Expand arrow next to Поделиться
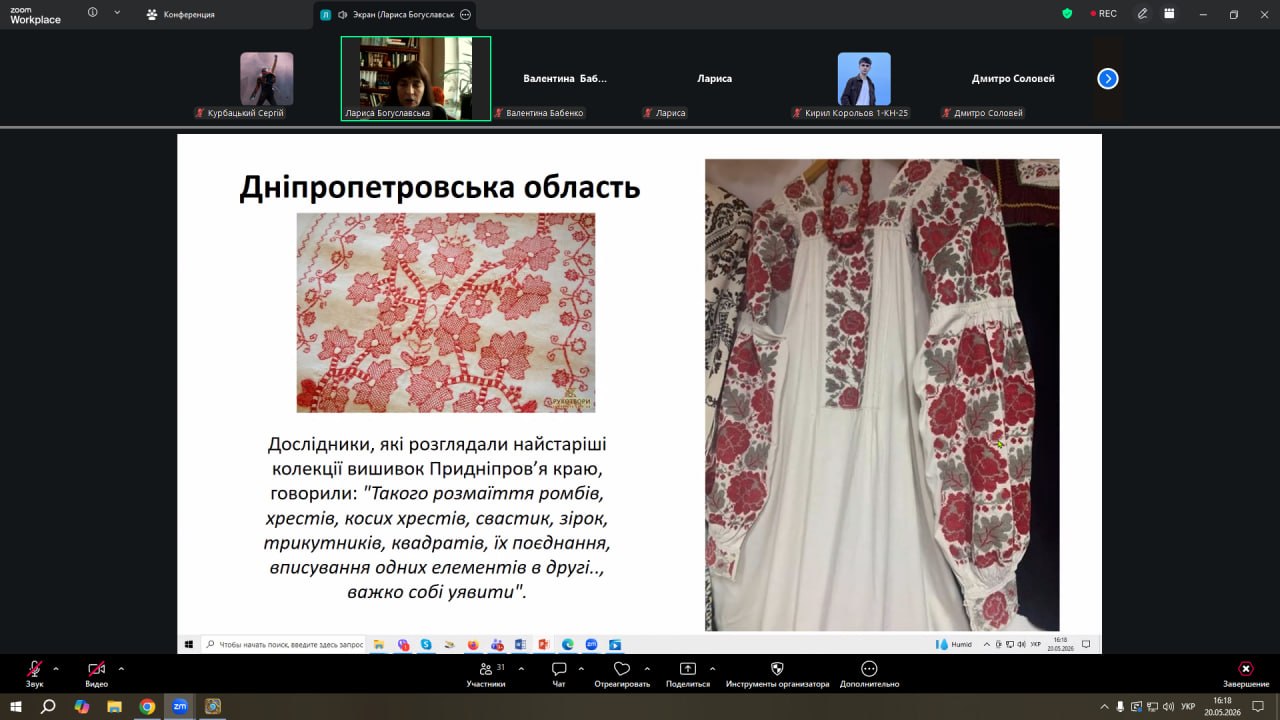This screenshot has height=720, width=1280. pos(712,668)
